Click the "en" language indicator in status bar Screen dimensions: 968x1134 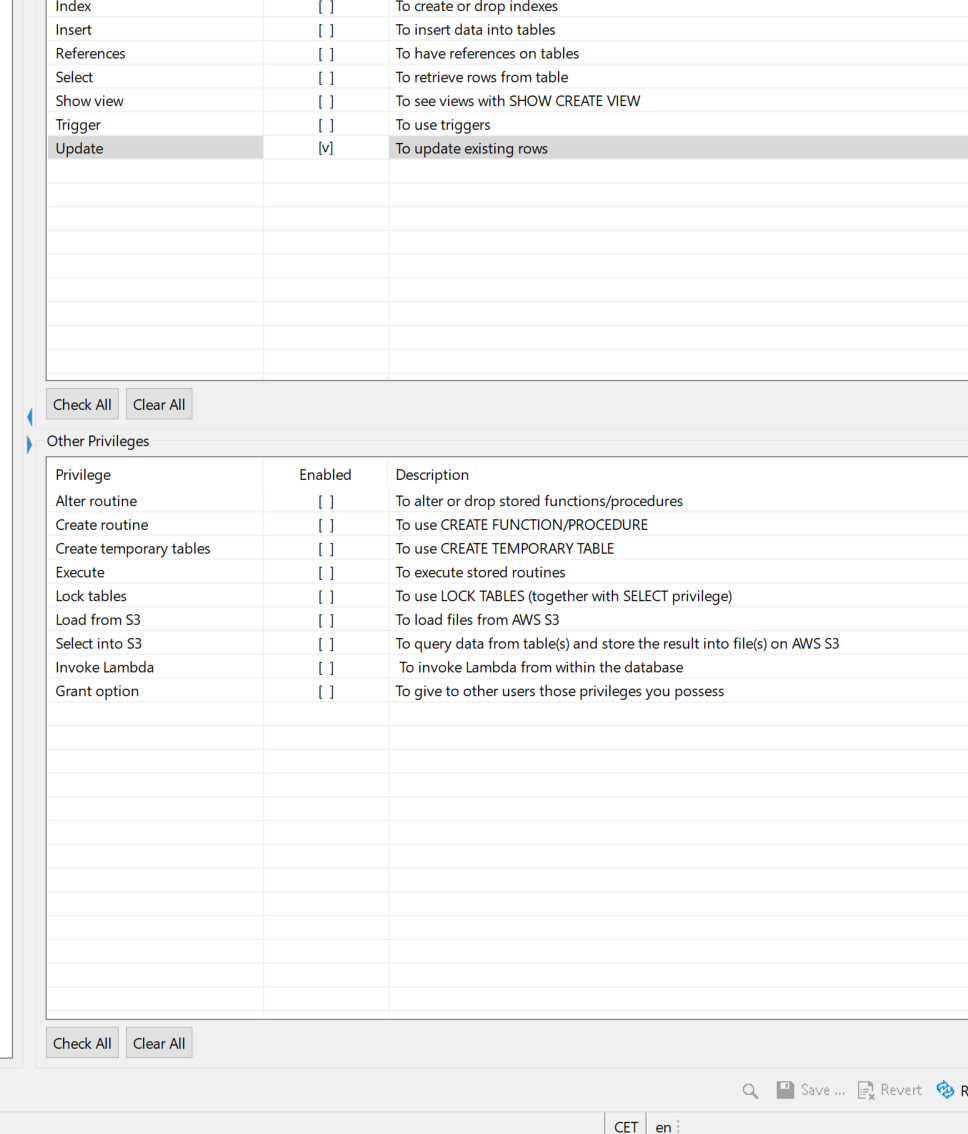coord(664,1127)
